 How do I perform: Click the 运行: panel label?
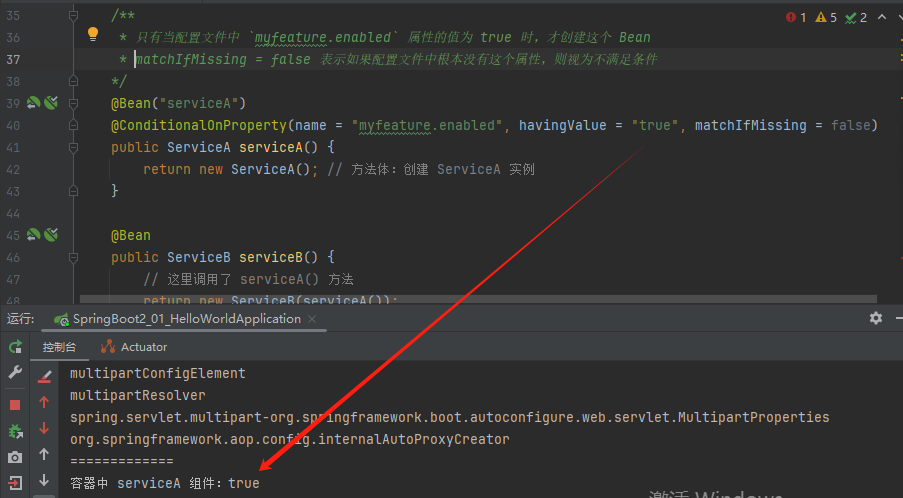click(x=20, y=318)
